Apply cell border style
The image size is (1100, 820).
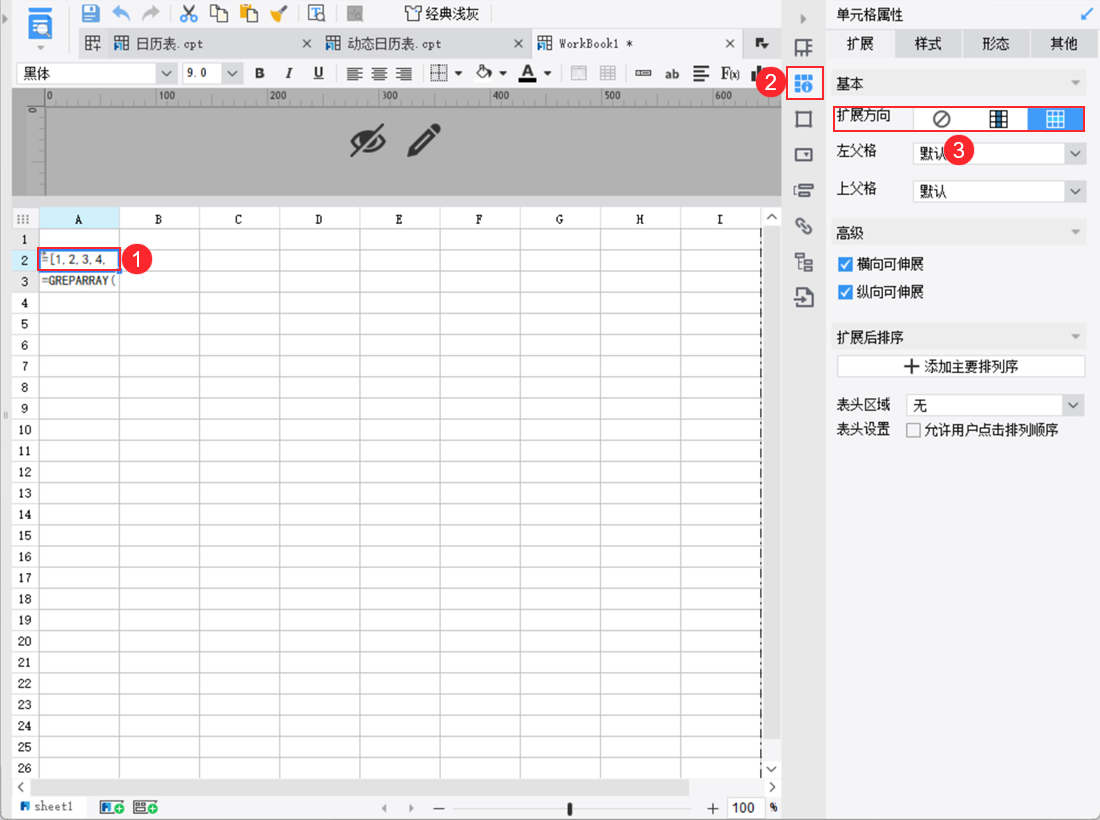coord(438,73)
